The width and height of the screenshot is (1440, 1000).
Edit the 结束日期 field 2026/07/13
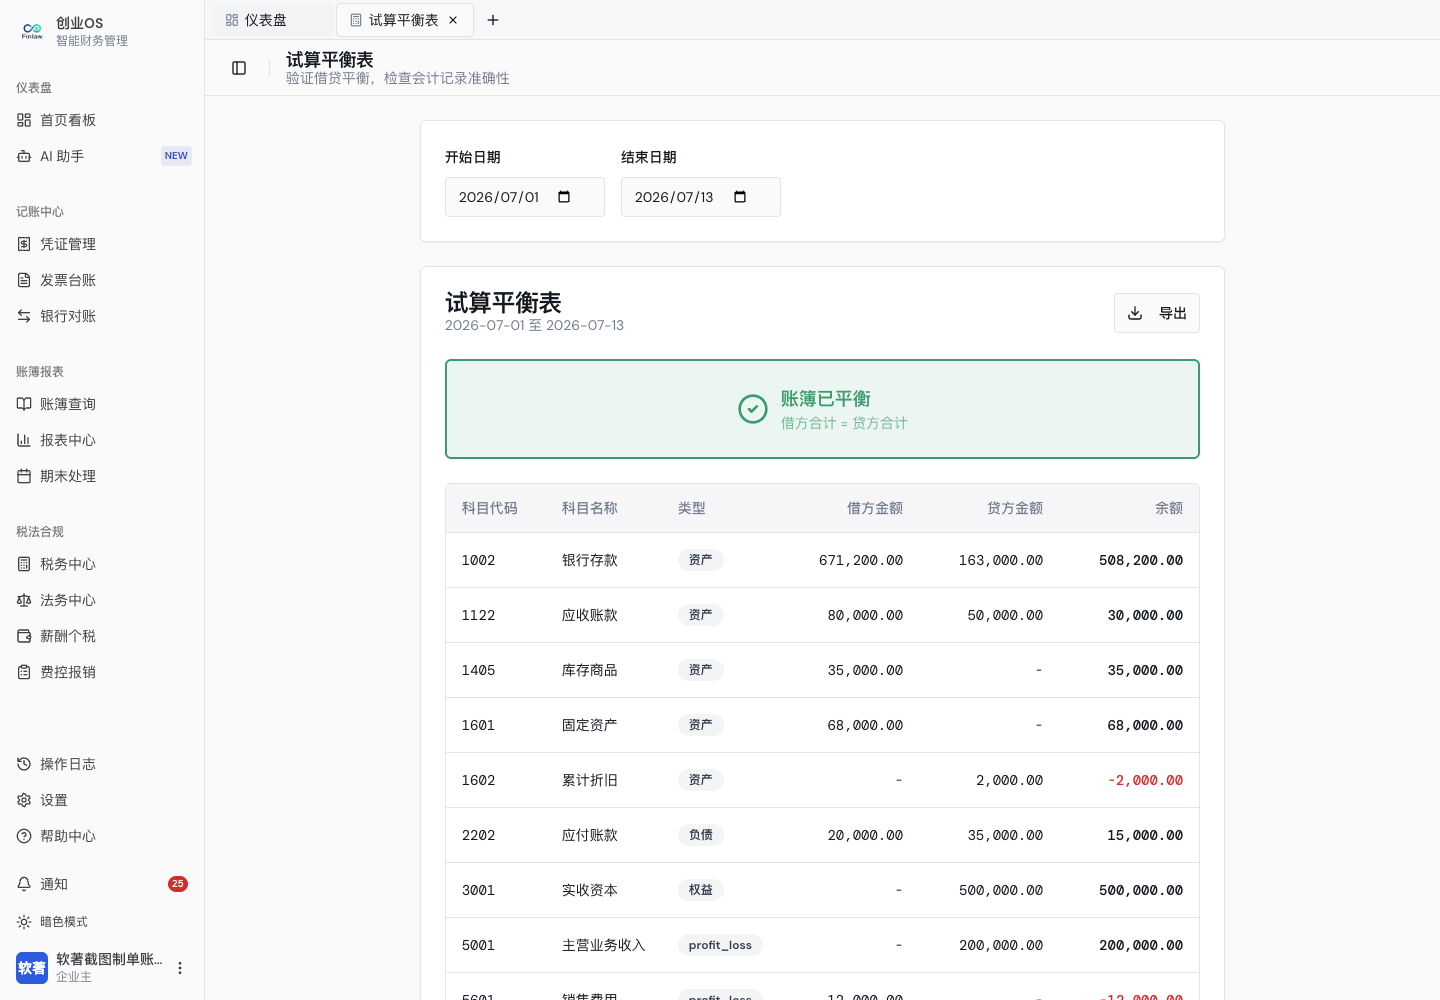coord(701,197)
